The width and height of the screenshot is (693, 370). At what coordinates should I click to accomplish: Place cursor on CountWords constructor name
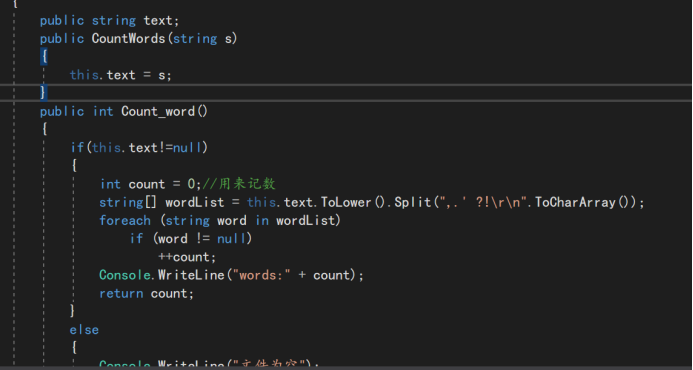point(128,38)
